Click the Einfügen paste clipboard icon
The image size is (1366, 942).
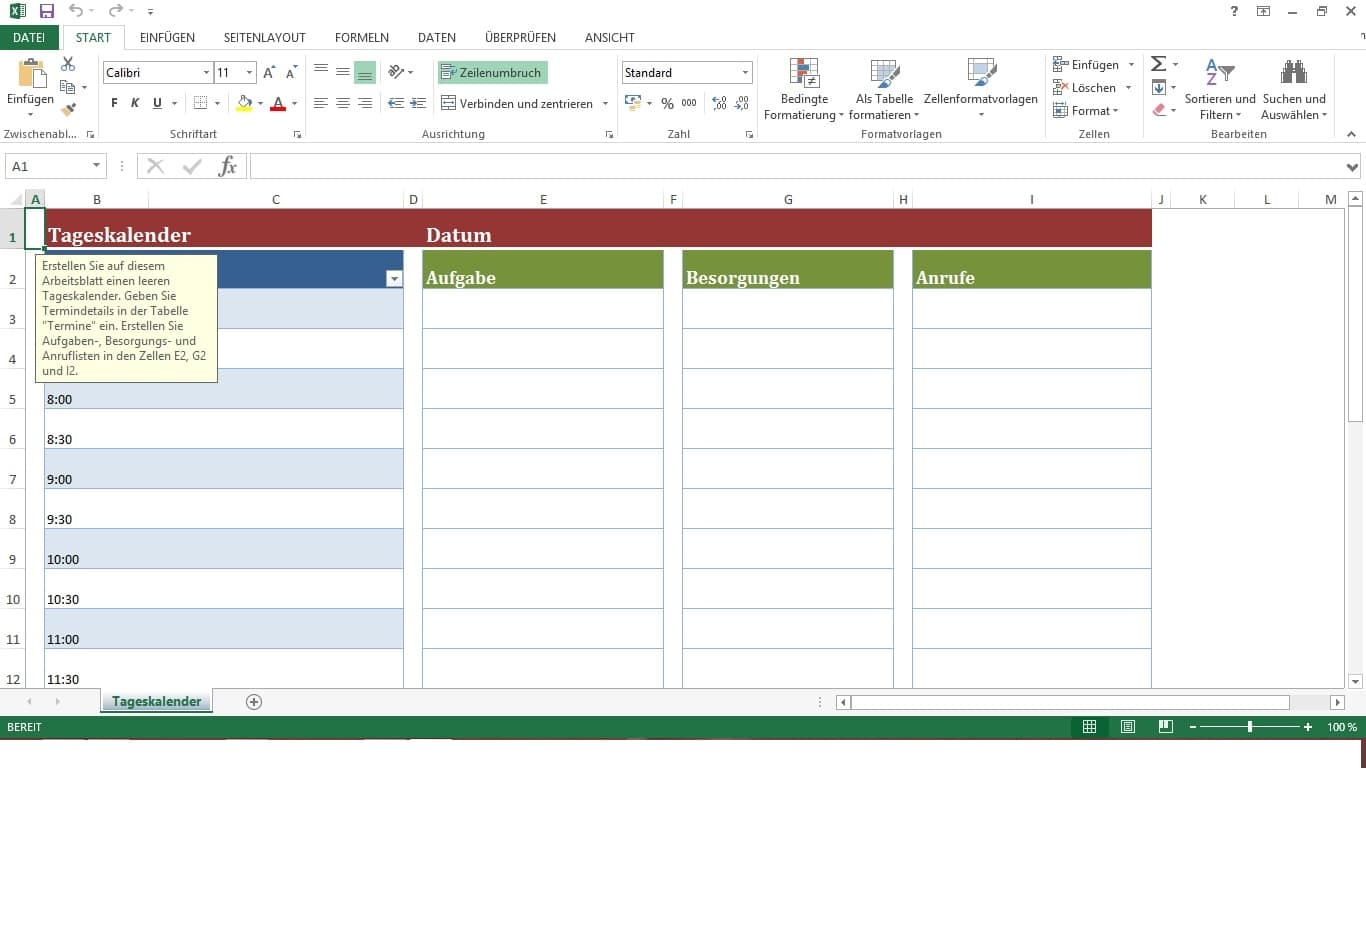point(31,74)
